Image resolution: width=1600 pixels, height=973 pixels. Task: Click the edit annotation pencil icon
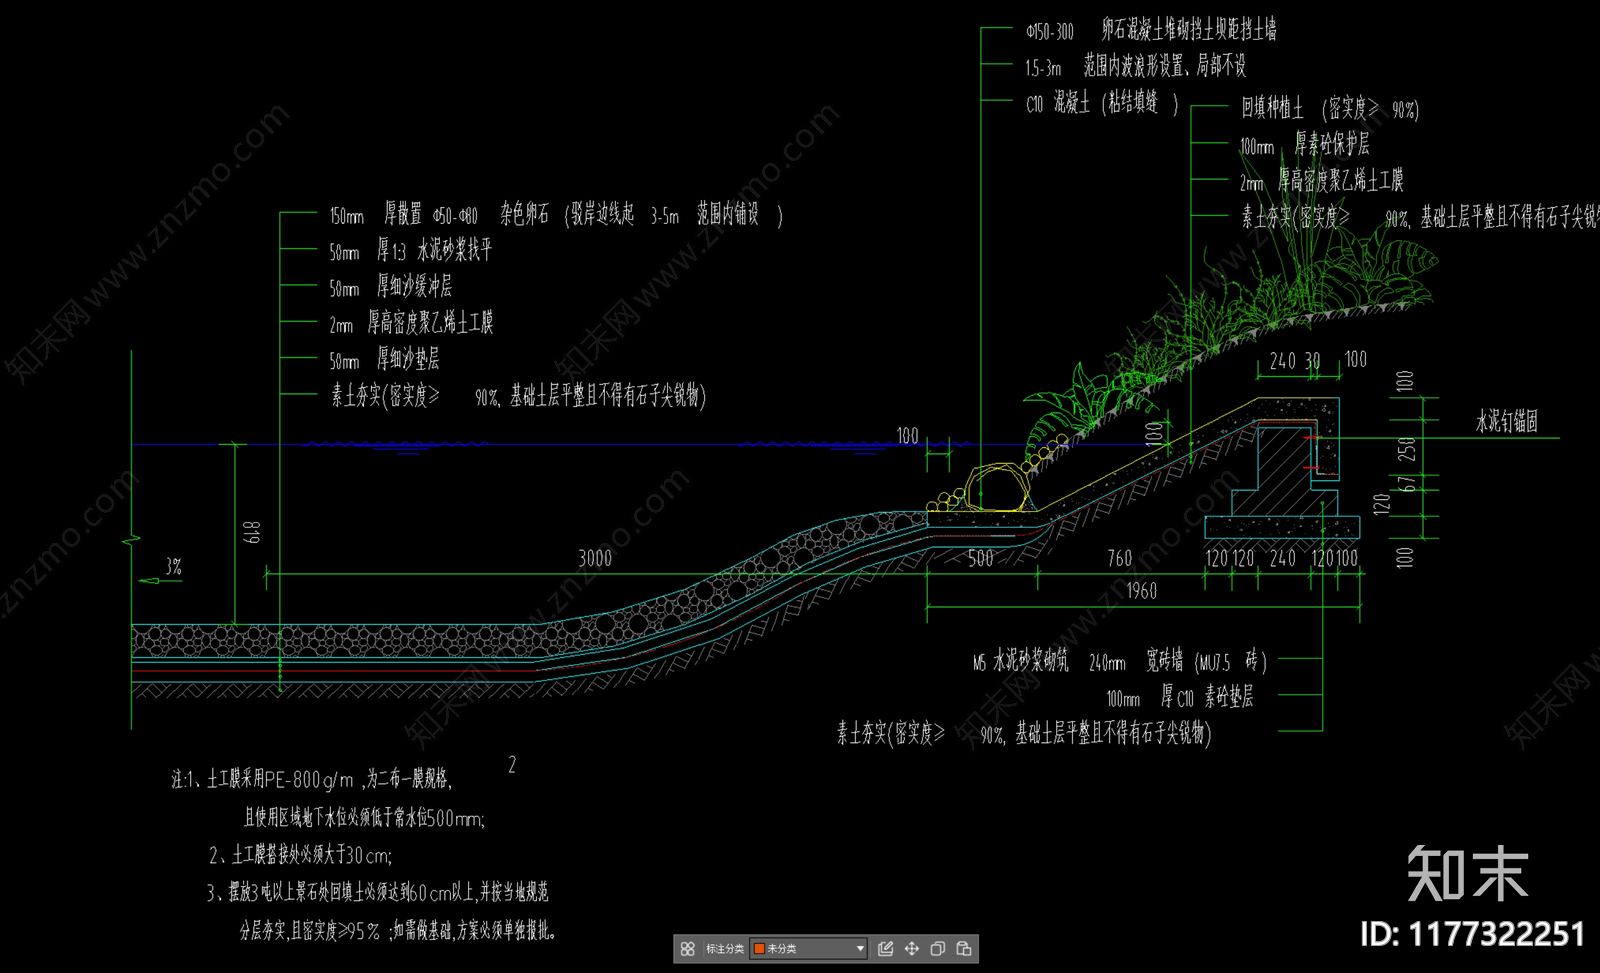pos(885,948)
